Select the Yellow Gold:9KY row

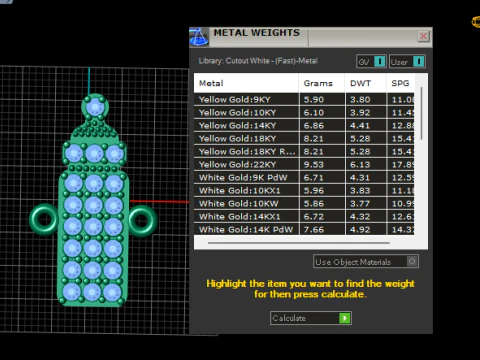tap(304, 100)
